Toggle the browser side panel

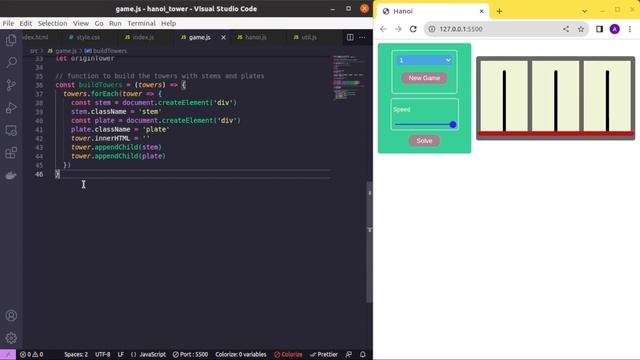pyautogui.click(x=599, y=29)
